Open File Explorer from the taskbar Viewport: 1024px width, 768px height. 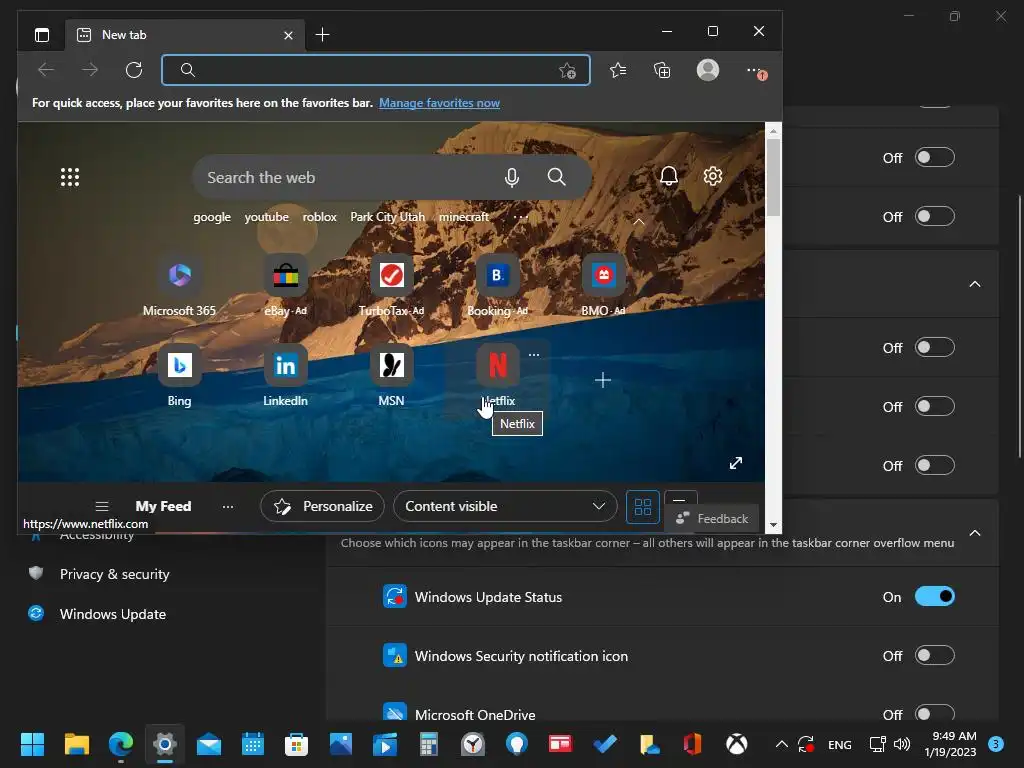coord(76,744)
